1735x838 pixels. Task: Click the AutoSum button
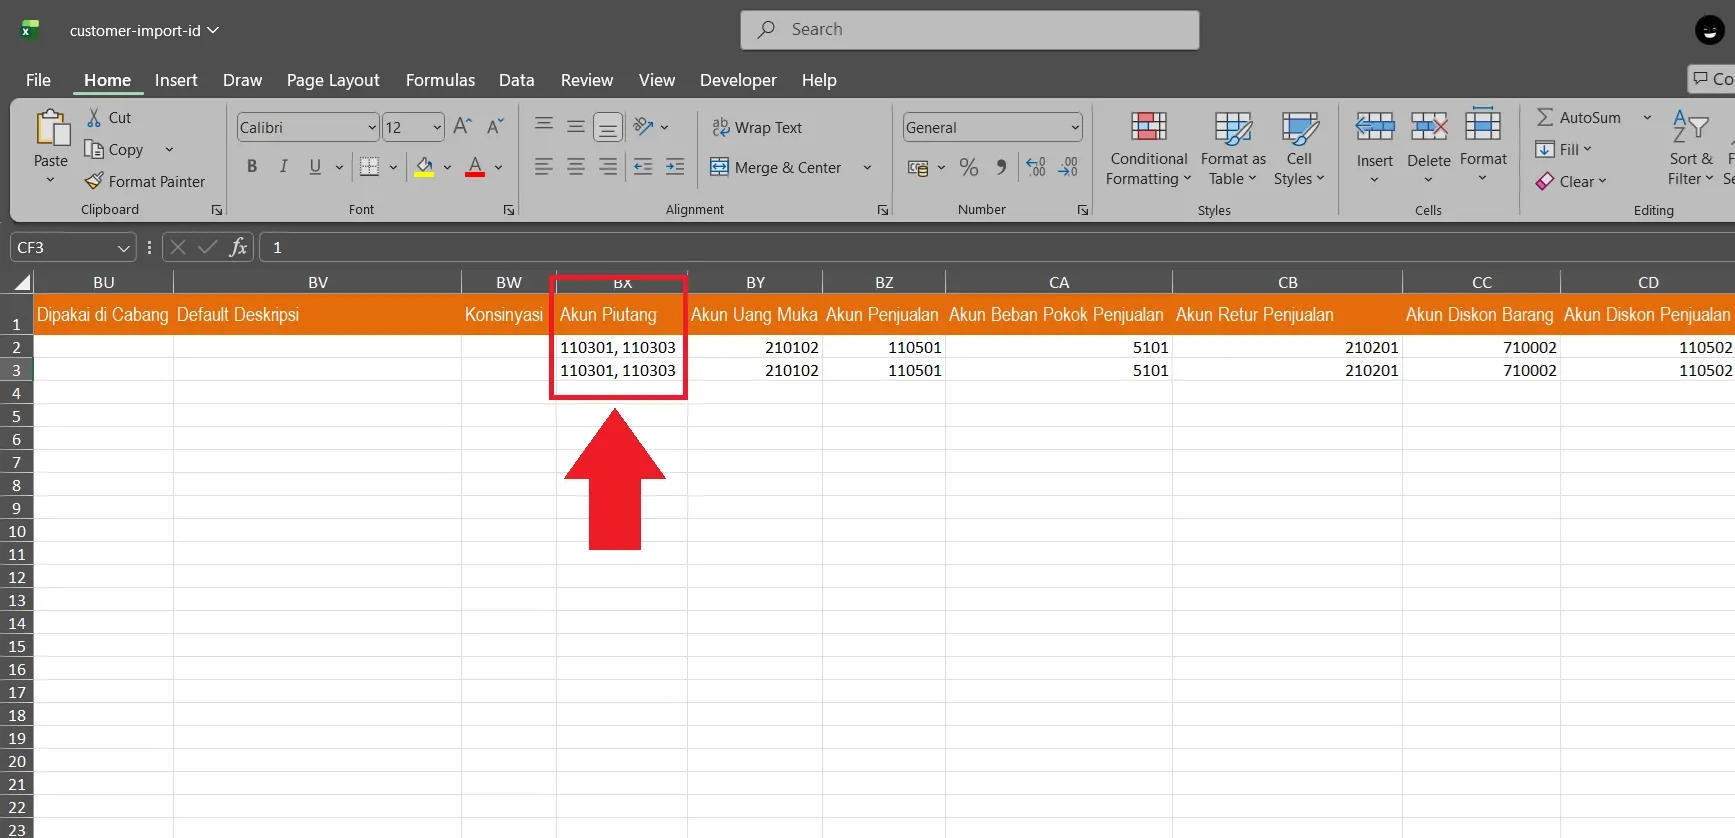[x=1579, y=118]
